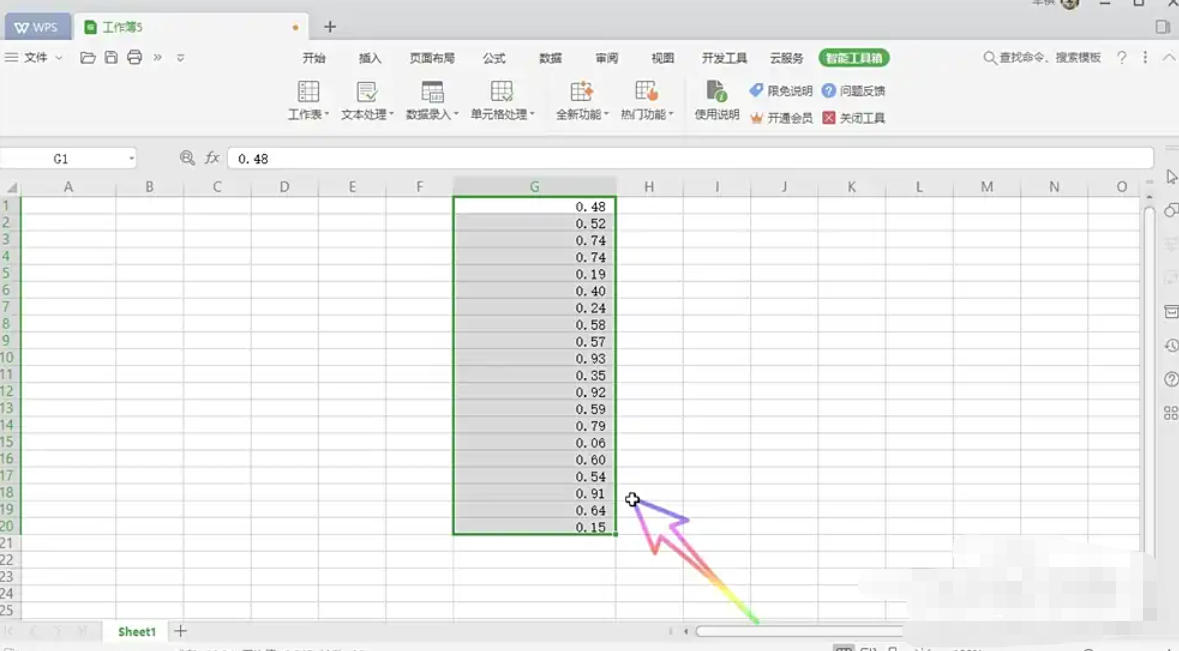Click the fx insert function icon
Image resolution: width=1179 pixels, height=651 pixels.
click(211, 157)
